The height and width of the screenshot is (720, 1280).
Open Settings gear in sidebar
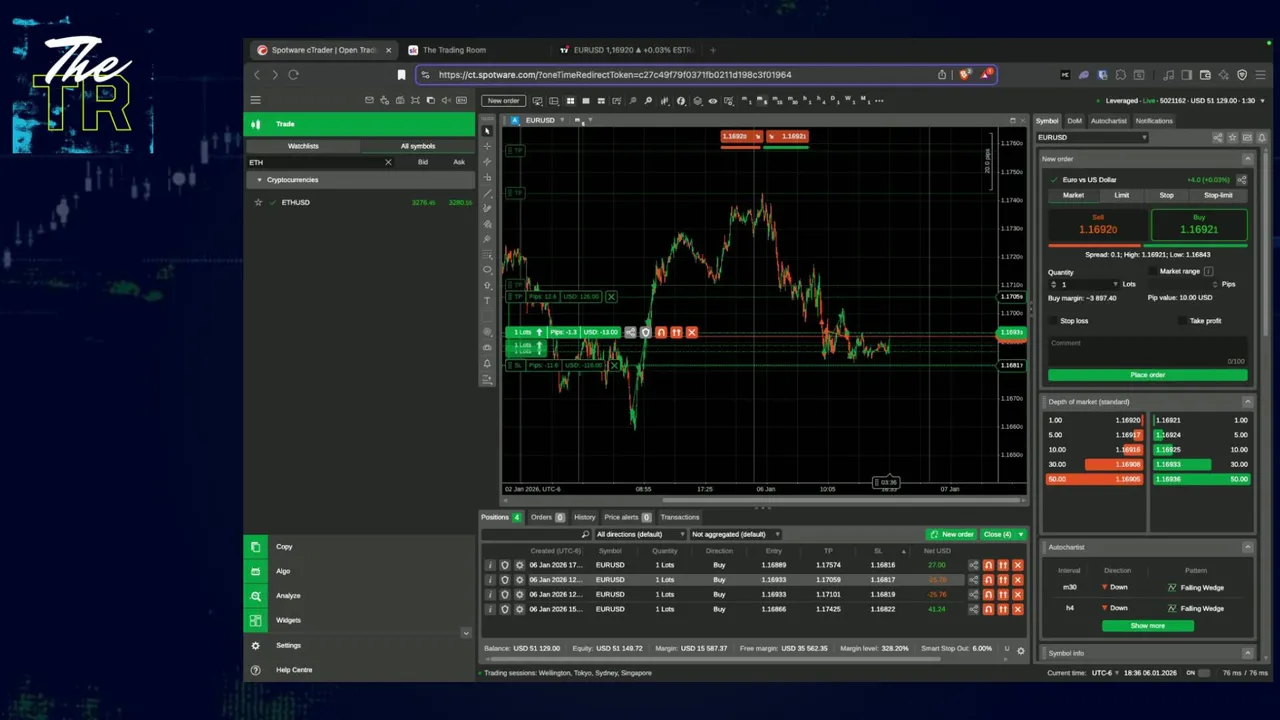point(256,645)
